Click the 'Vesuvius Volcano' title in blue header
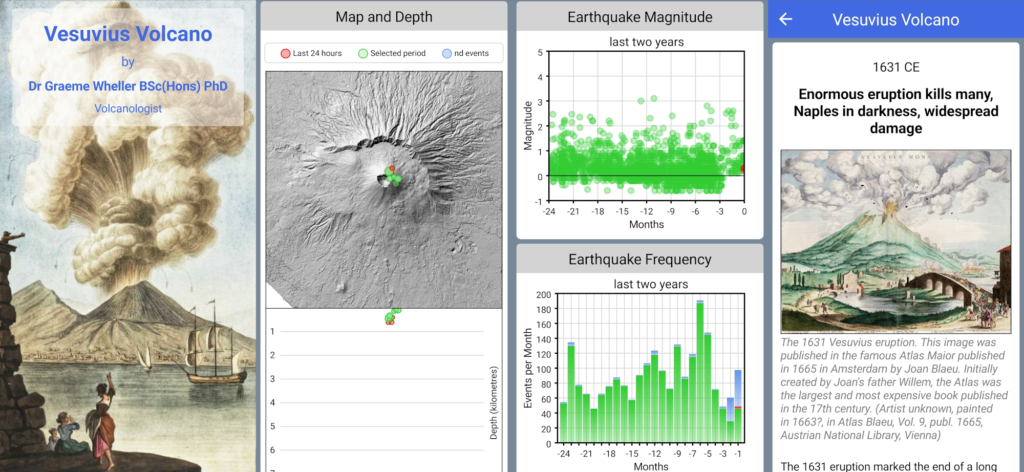 click(x=895, y=19)
